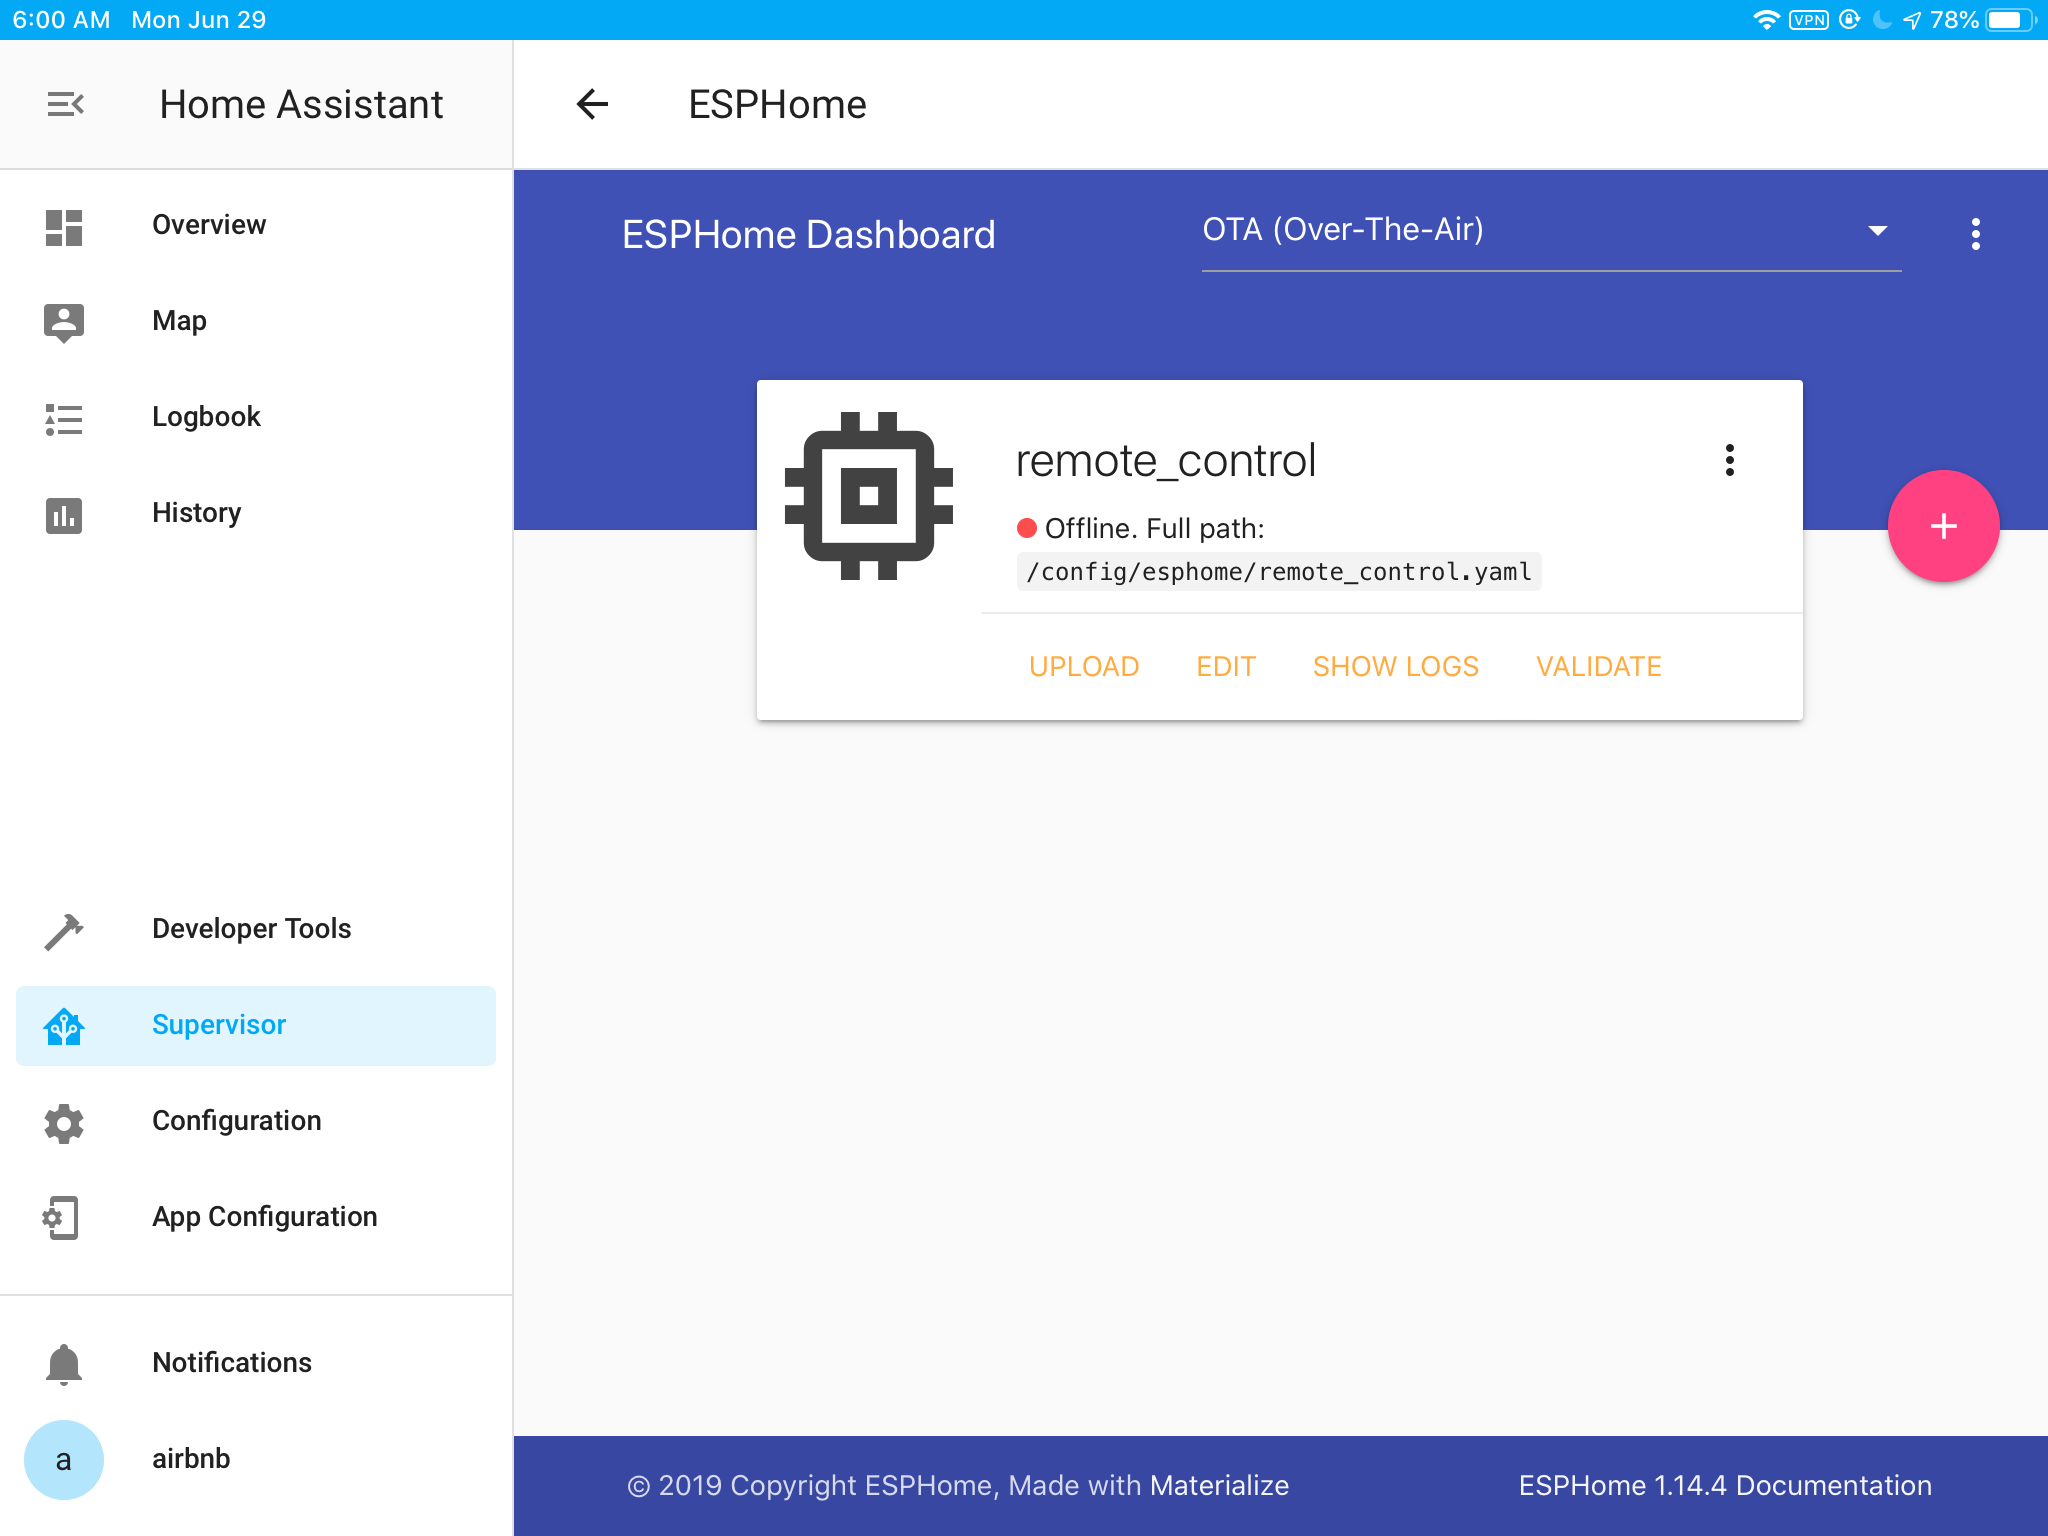The height and width of the screenshot is (1536, 2048).
Task: Open ESPHome Dashboard three-dot menu
Action: [x=1975, y=234]
